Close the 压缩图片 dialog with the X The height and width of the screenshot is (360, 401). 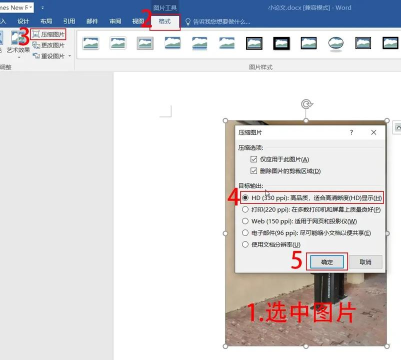[x=374, y=132]
